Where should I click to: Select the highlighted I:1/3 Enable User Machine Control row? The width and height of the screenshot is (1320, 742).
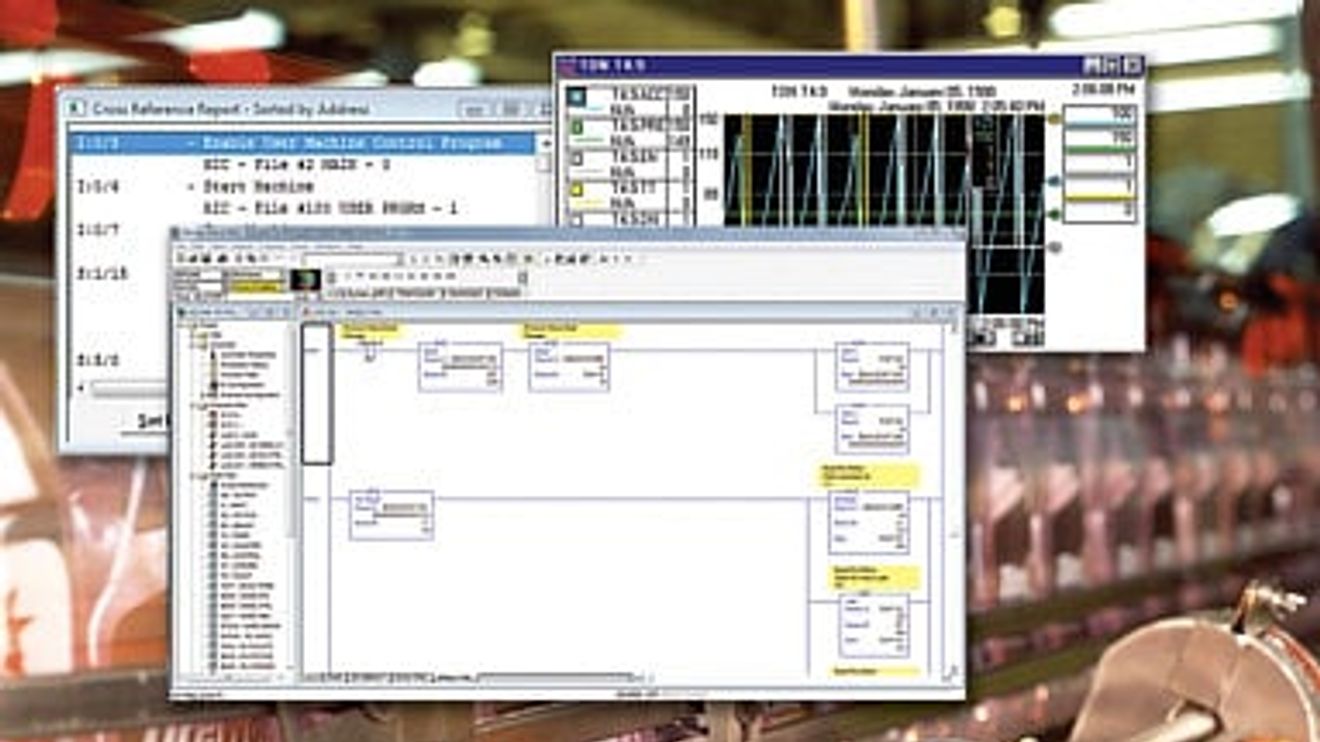coord(303,144)
